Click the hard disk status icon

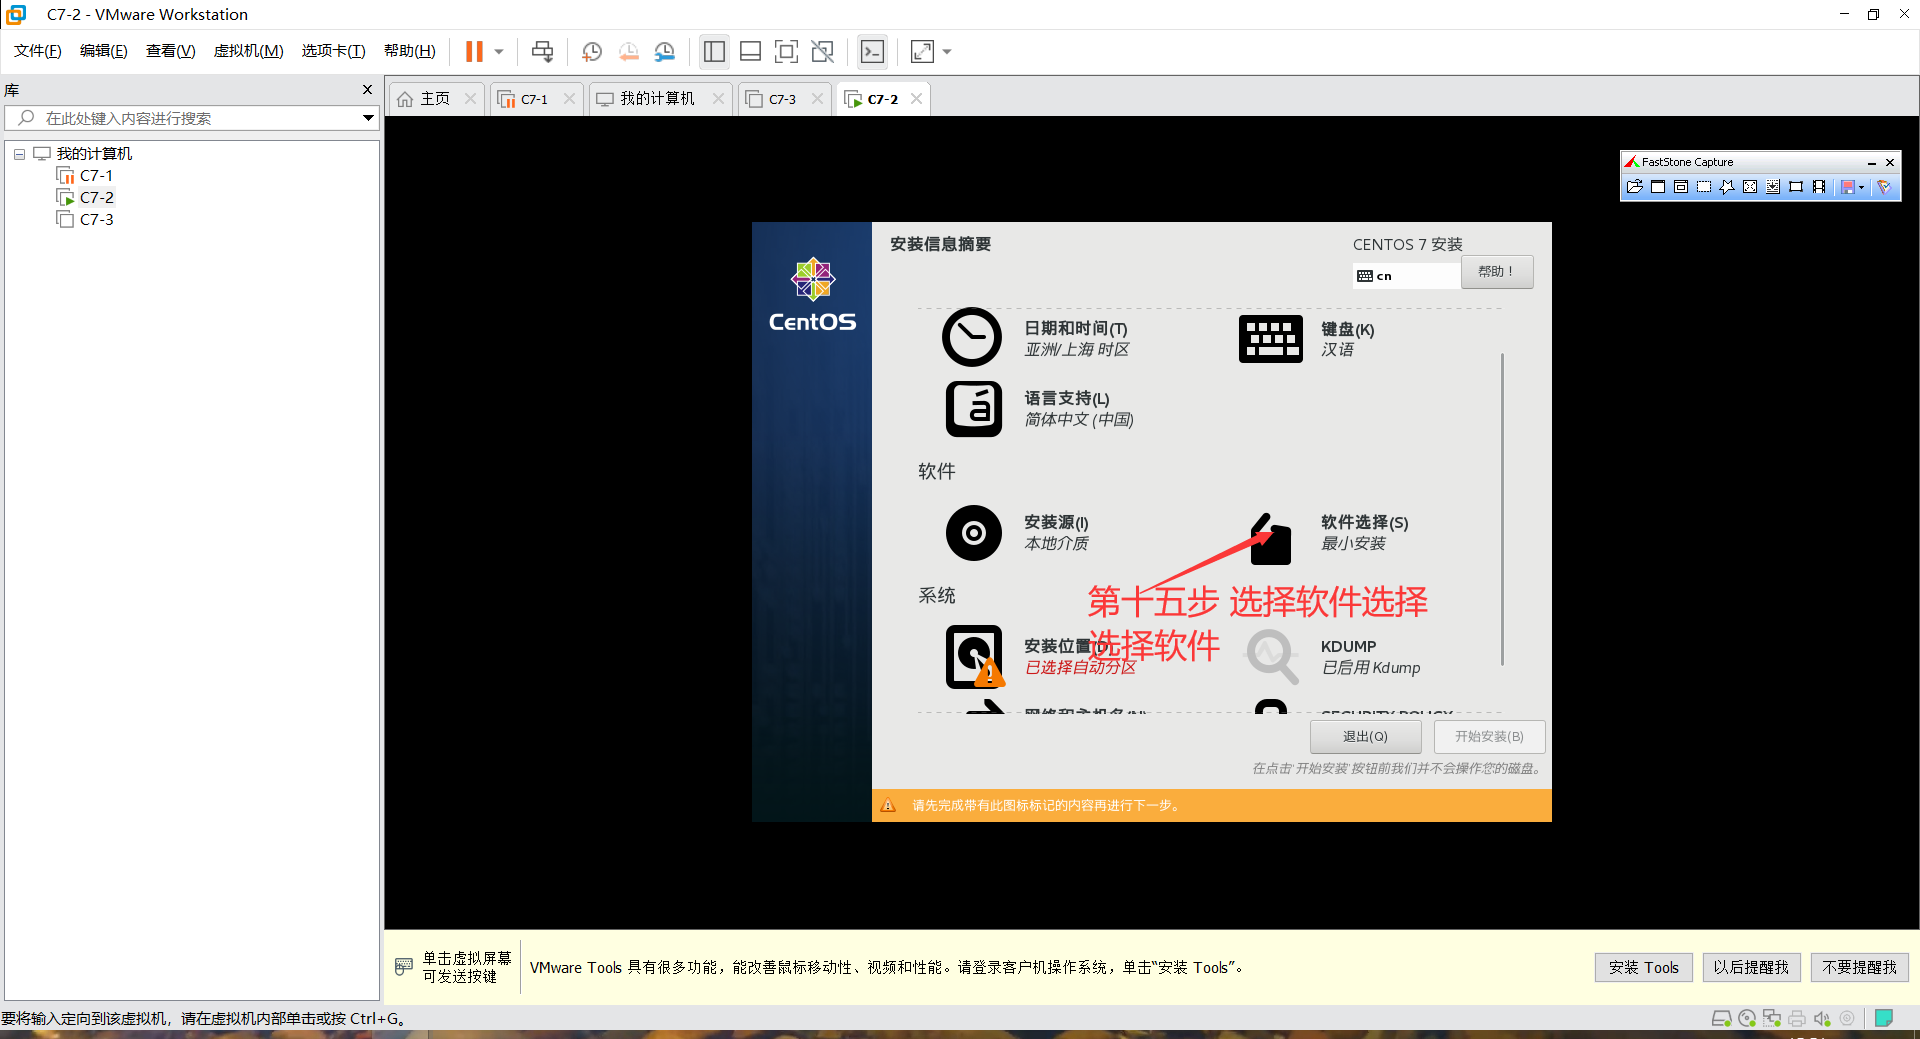1721,1019
